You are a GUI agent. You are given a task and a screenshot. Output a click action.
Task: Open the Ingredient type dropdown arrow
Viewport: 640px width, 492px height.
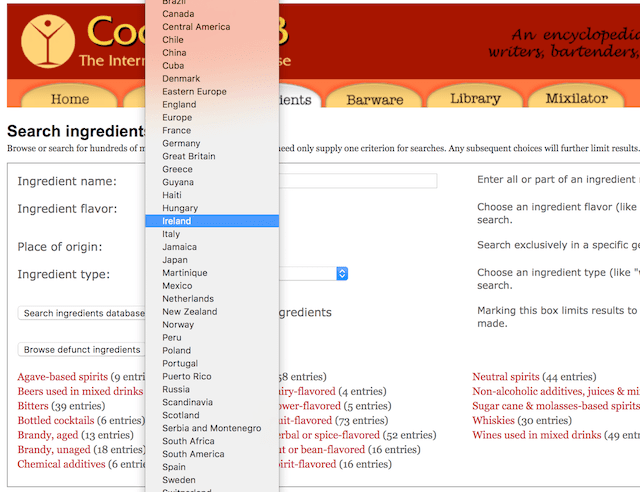pyautogui.click(x=342, y=273)
